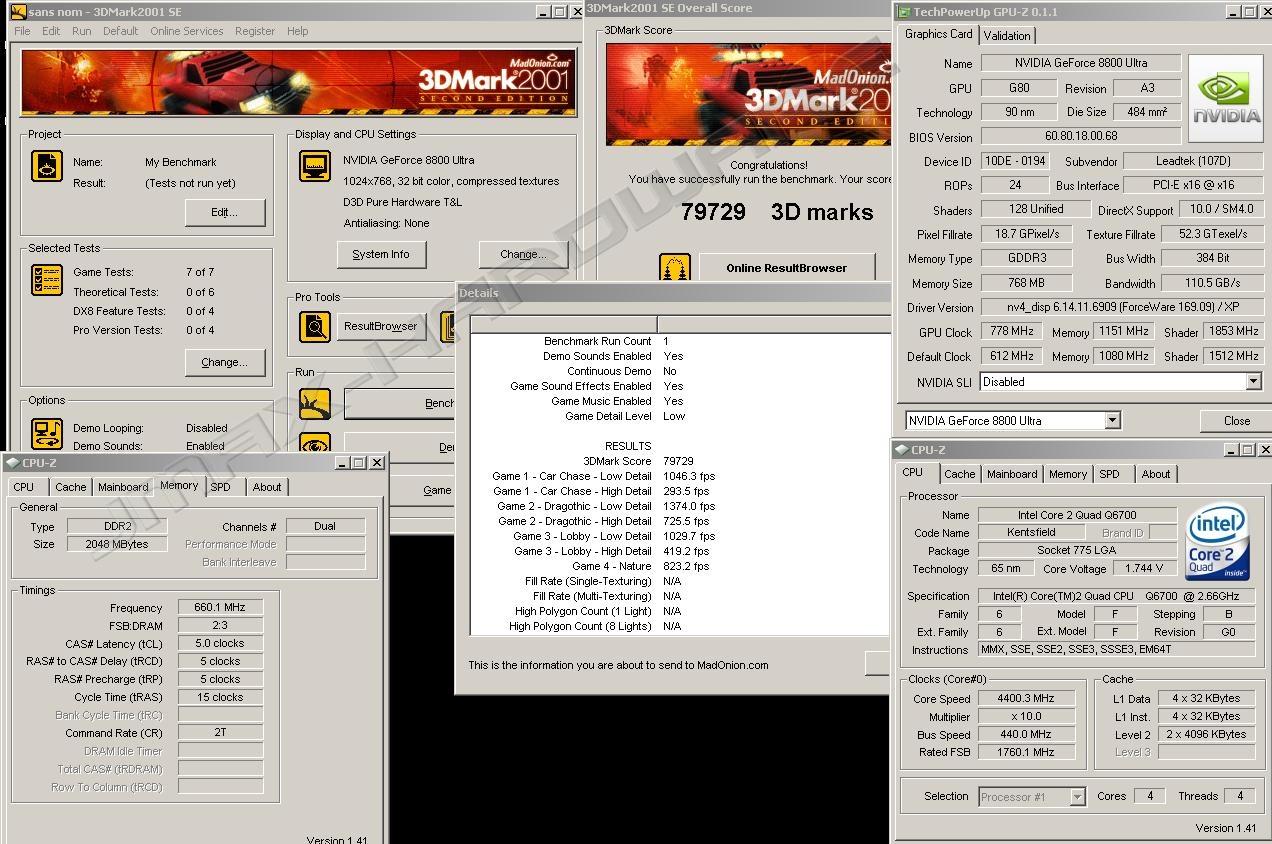Image resolution: width=1272 pixels, height=844 pixels.
Task: Open the Edit menu in 3DMark2001
Action: point(51,31)
